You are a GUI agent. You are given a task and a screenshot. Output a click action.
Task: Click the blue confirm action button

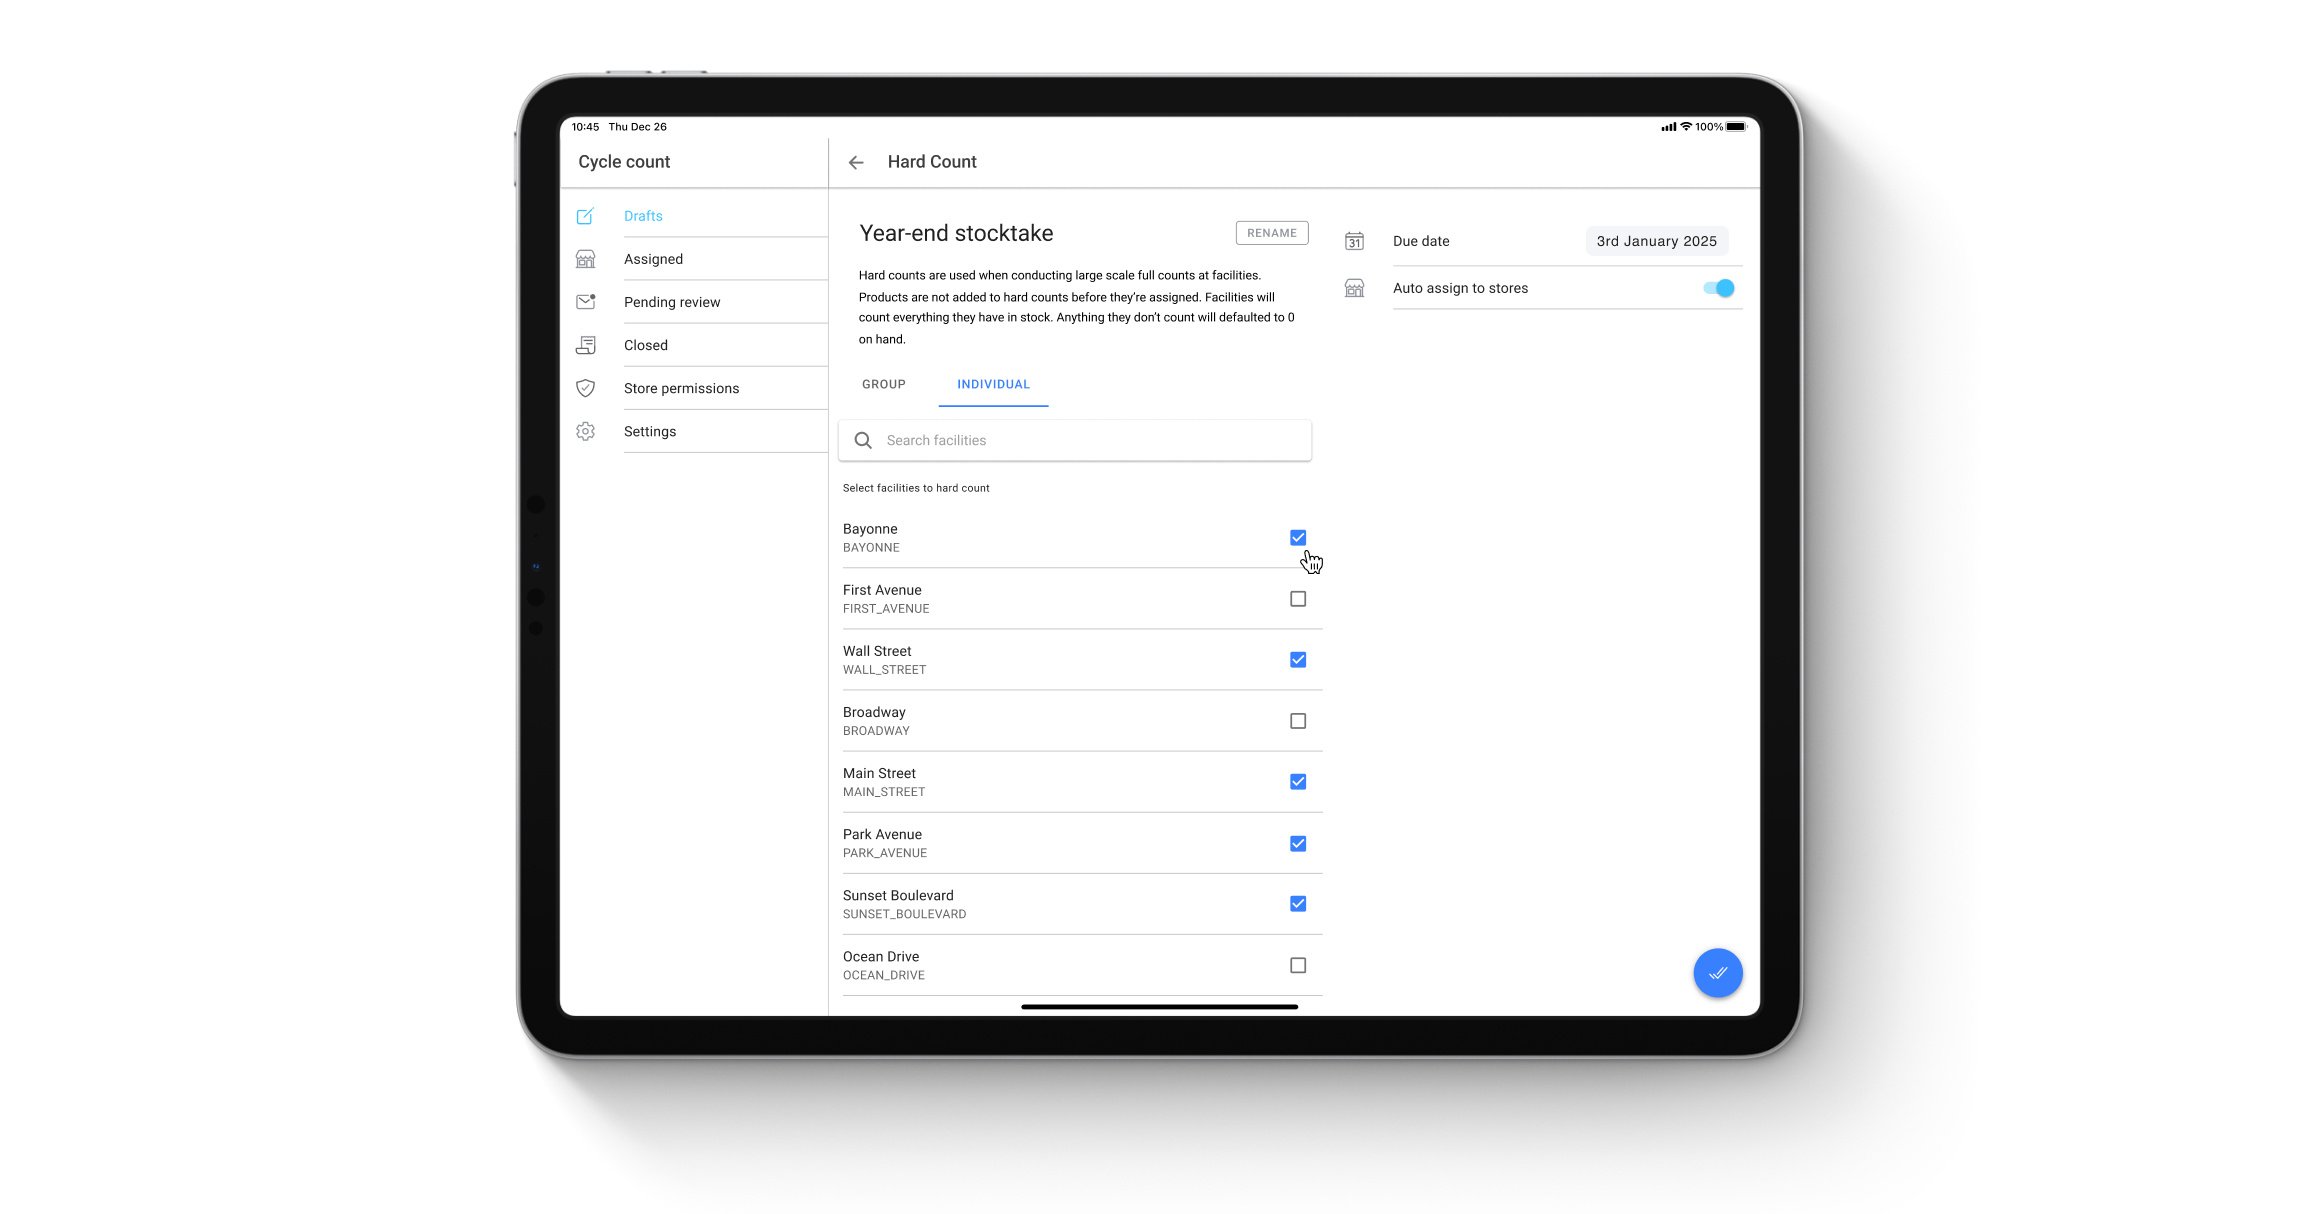1719,972
